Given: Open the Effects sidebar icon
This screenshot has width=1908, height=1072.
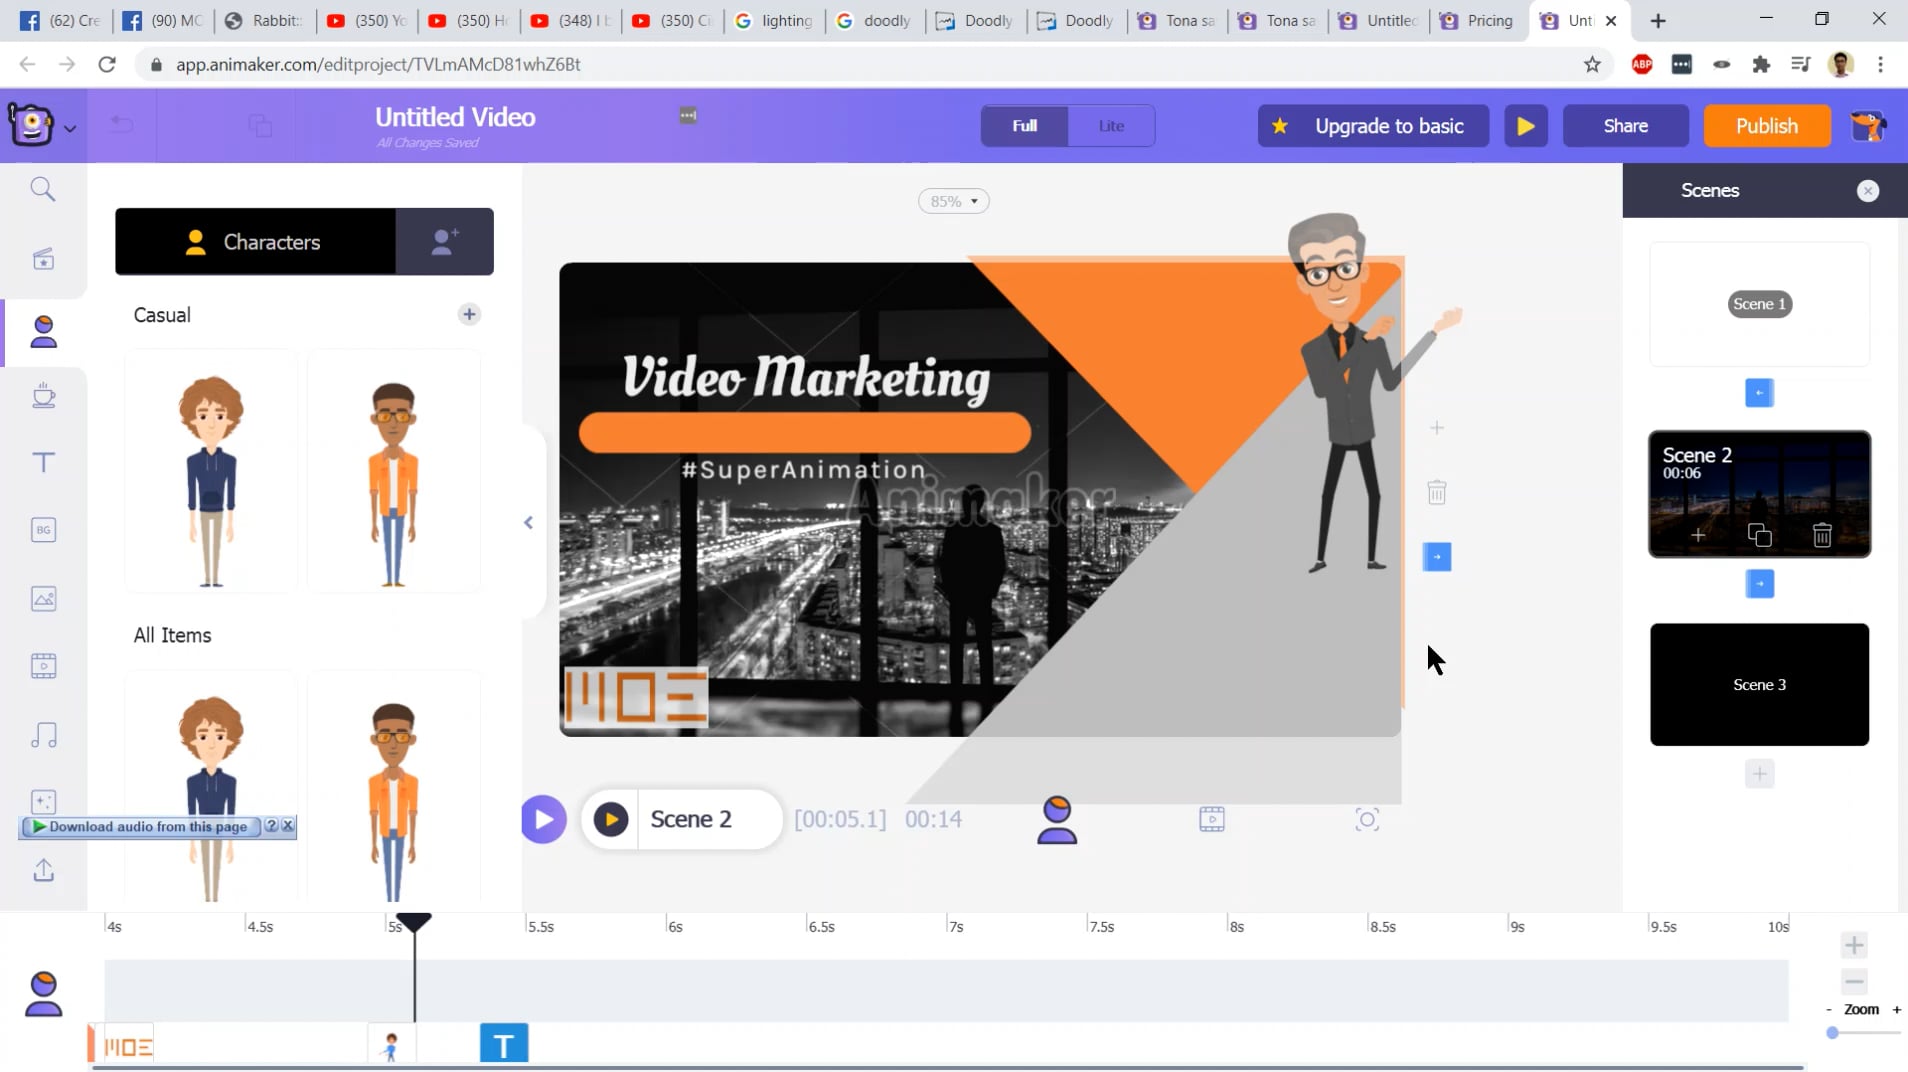Looking at the screenshot, I should pyautogui.click(x=43, y=802).
